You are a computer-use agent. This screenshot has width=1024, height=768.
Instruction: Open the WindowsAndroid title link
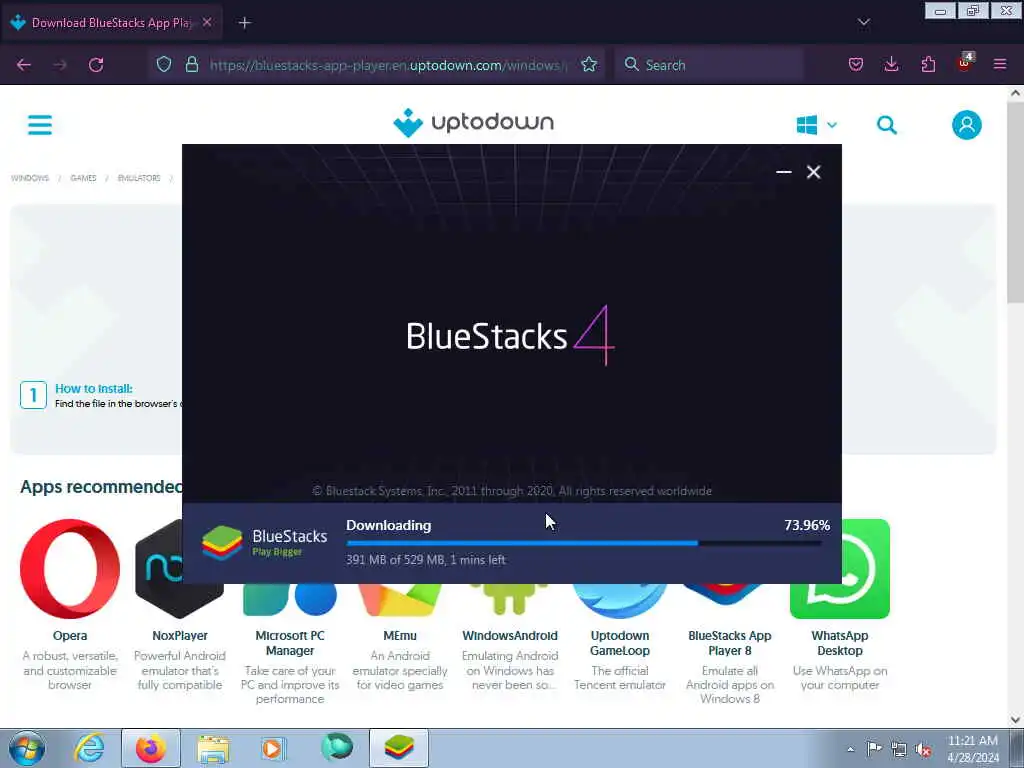pyautogui.click(x=510, y=635)
